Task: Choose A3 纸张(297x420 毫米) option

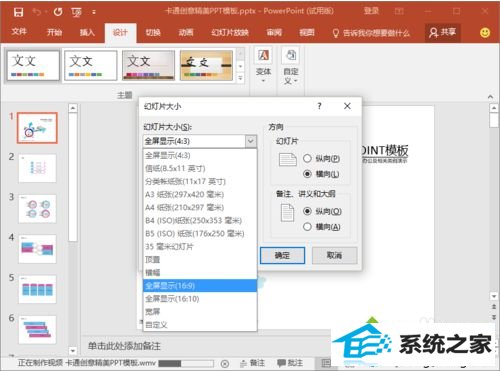Action: 200,194
